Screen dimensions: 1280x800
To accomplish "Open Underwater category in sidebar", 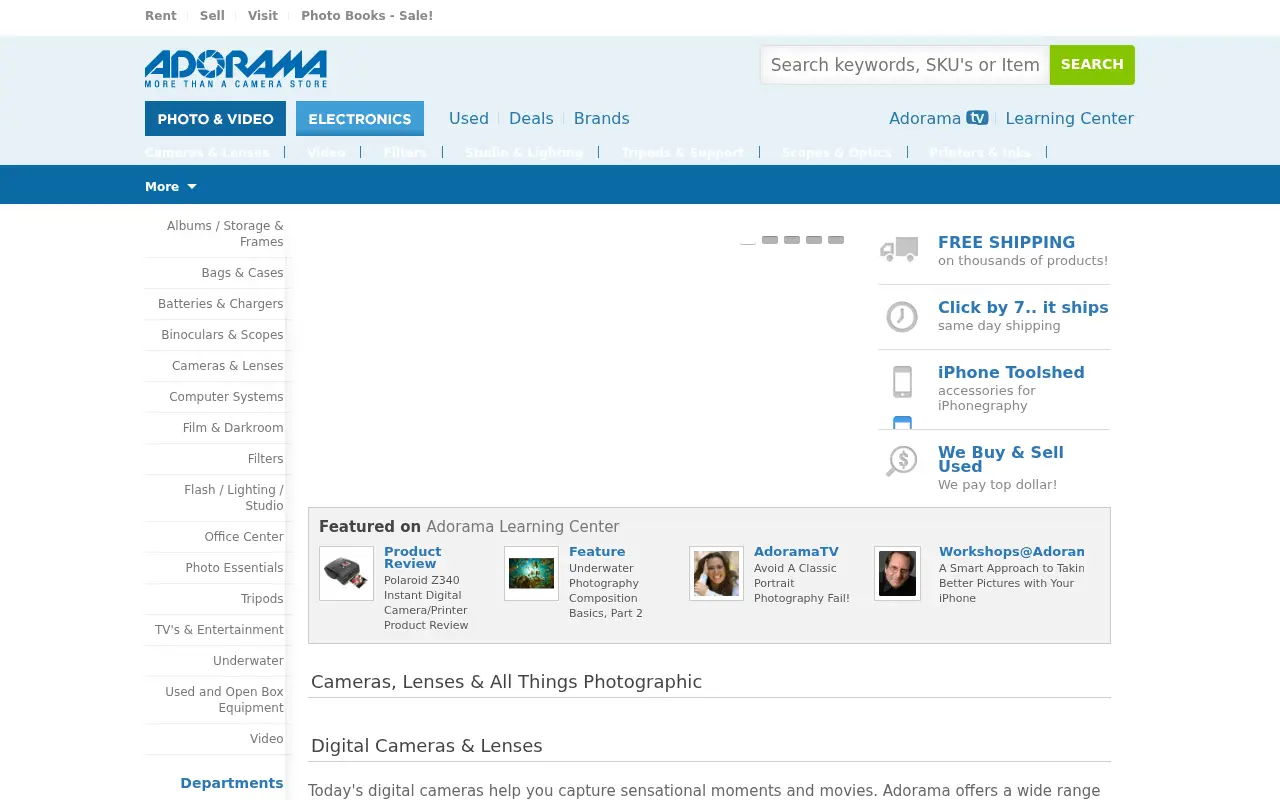I will [248, 661].
